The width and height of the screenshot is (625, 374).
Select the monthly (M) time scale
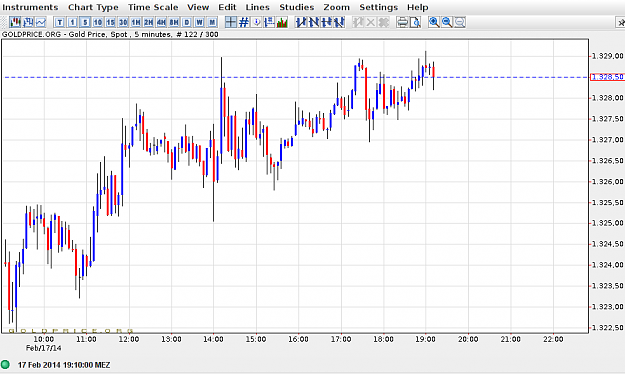(x=212, y=22)
